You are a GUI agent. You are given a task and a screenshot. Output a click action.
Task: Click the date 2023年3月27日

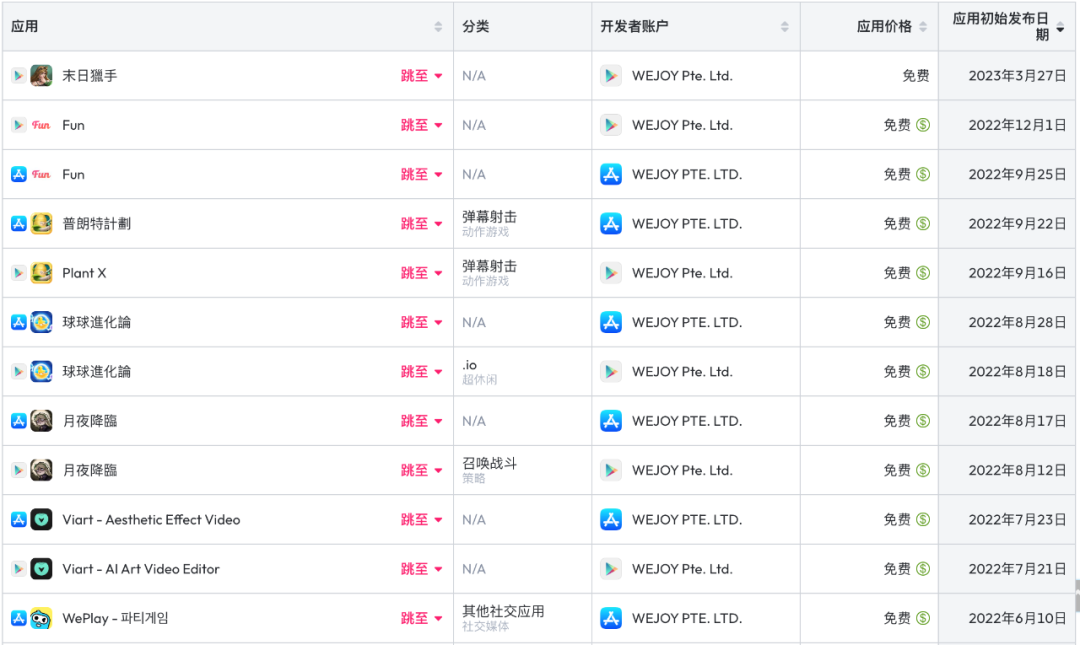[x=1017, y=76]
